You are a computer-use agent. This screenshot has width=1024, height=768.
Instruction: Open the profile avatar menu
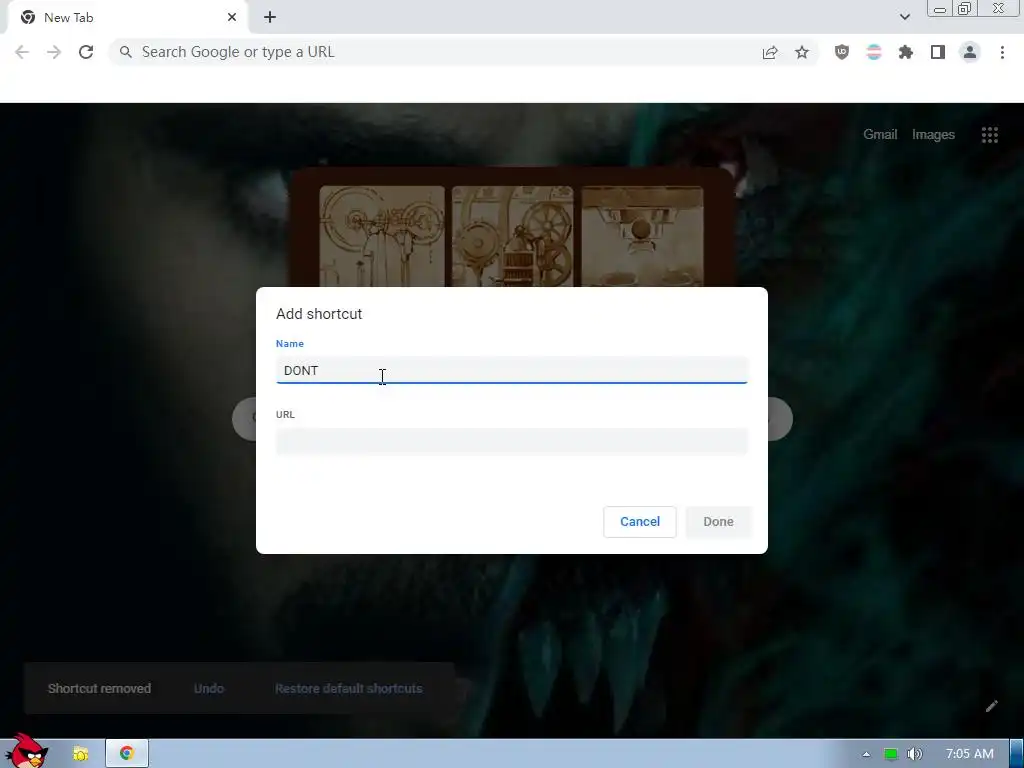tap(970, 52)
